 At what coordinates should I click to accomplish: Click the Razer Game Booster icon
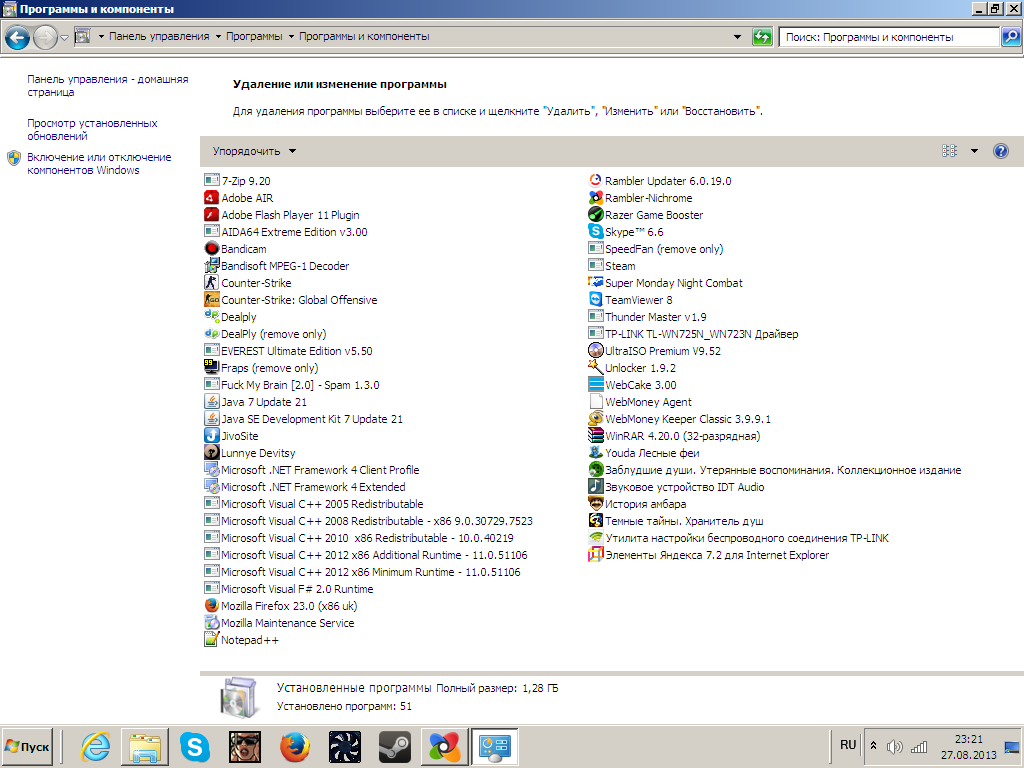pyautogui.click(x=595, y=215)
